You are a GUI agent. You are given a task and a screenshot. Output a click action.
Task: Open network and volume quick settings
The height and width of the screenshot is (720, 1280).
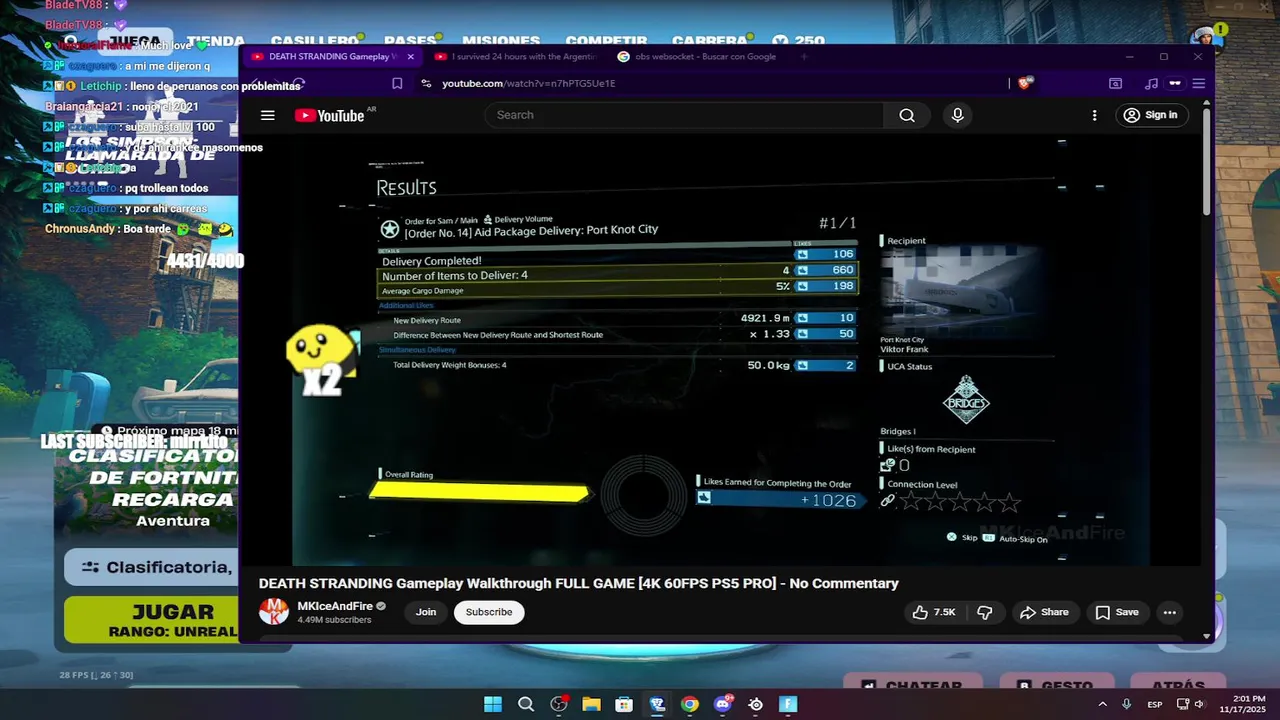(1190, 704)
